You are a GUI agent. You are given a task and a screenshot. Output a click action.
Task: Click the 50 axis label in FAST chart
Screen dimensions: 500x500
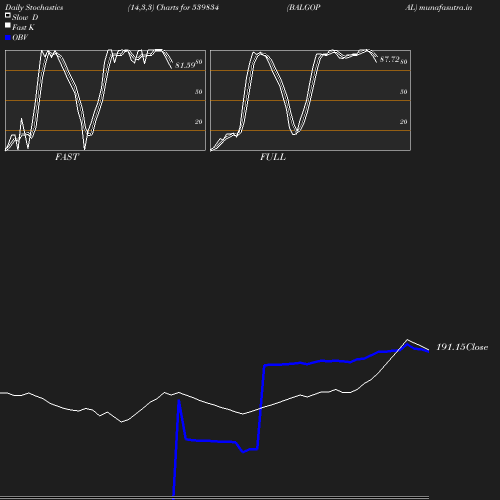(199, 92)
